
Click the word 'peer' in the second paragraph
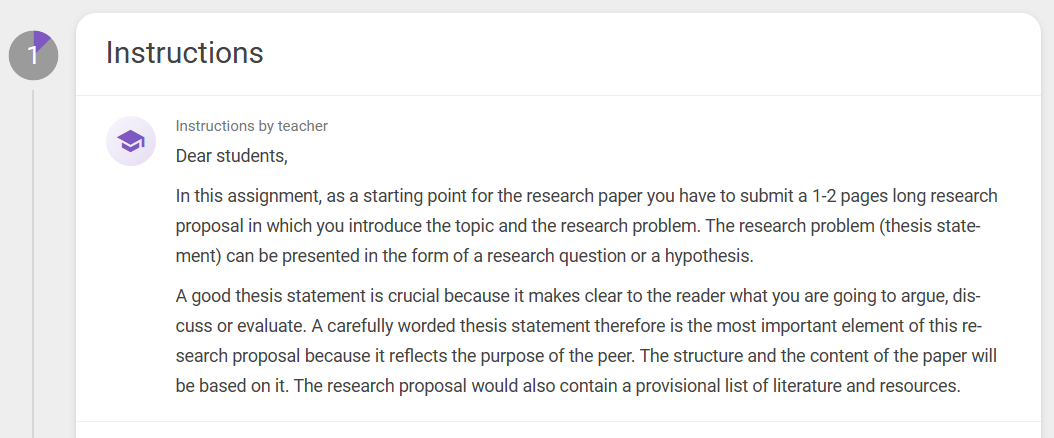616,356
